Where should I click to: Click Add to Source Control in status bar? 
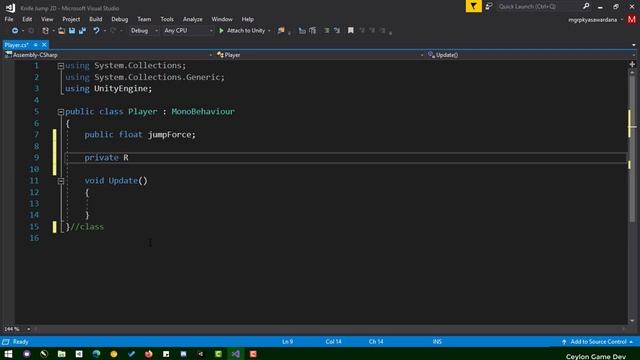(598, 342)
